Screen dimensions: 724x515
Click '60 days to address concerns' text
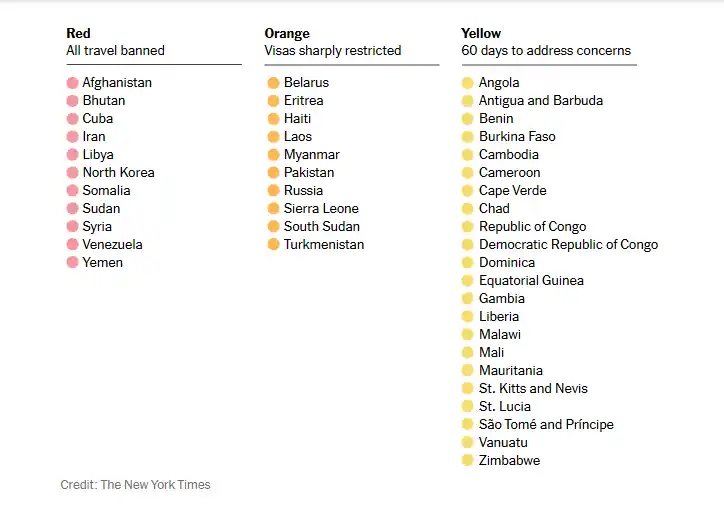[546, 51]
